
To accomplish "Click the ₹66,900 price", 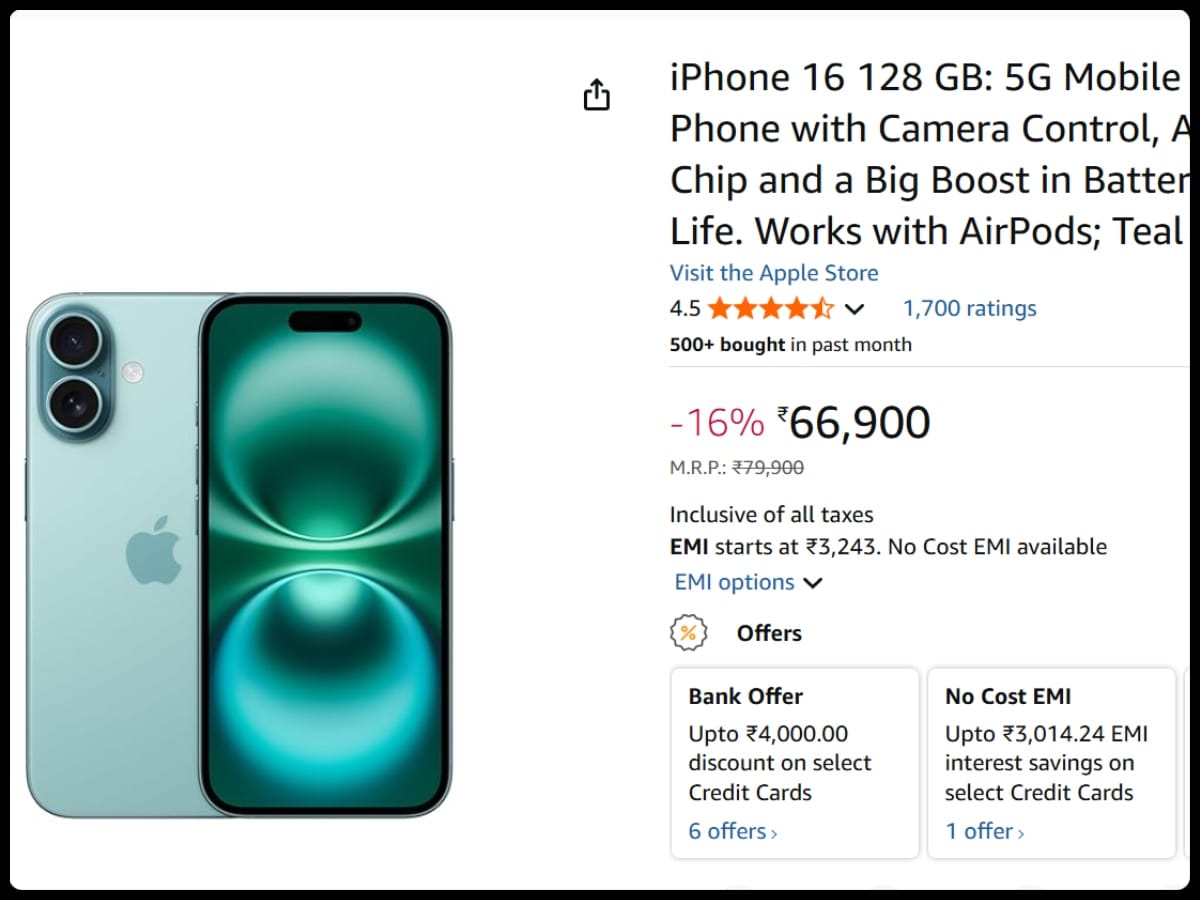I will click(x=859, y=423).
